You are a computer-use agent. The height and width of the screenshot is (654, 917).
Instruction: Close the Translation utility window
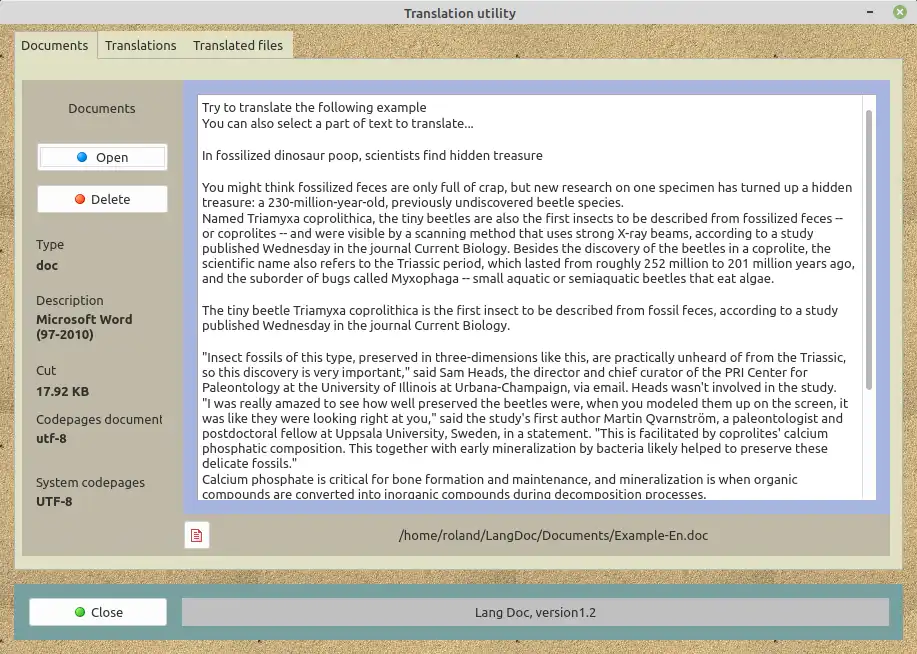pos(899,12)
